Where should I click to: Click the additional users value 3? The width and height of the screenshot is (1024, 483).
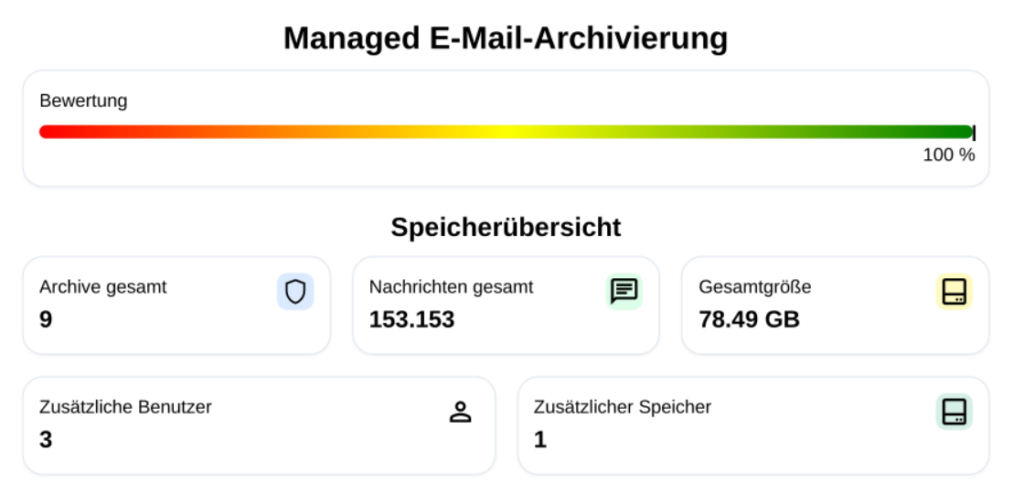(x=46, y=439)
